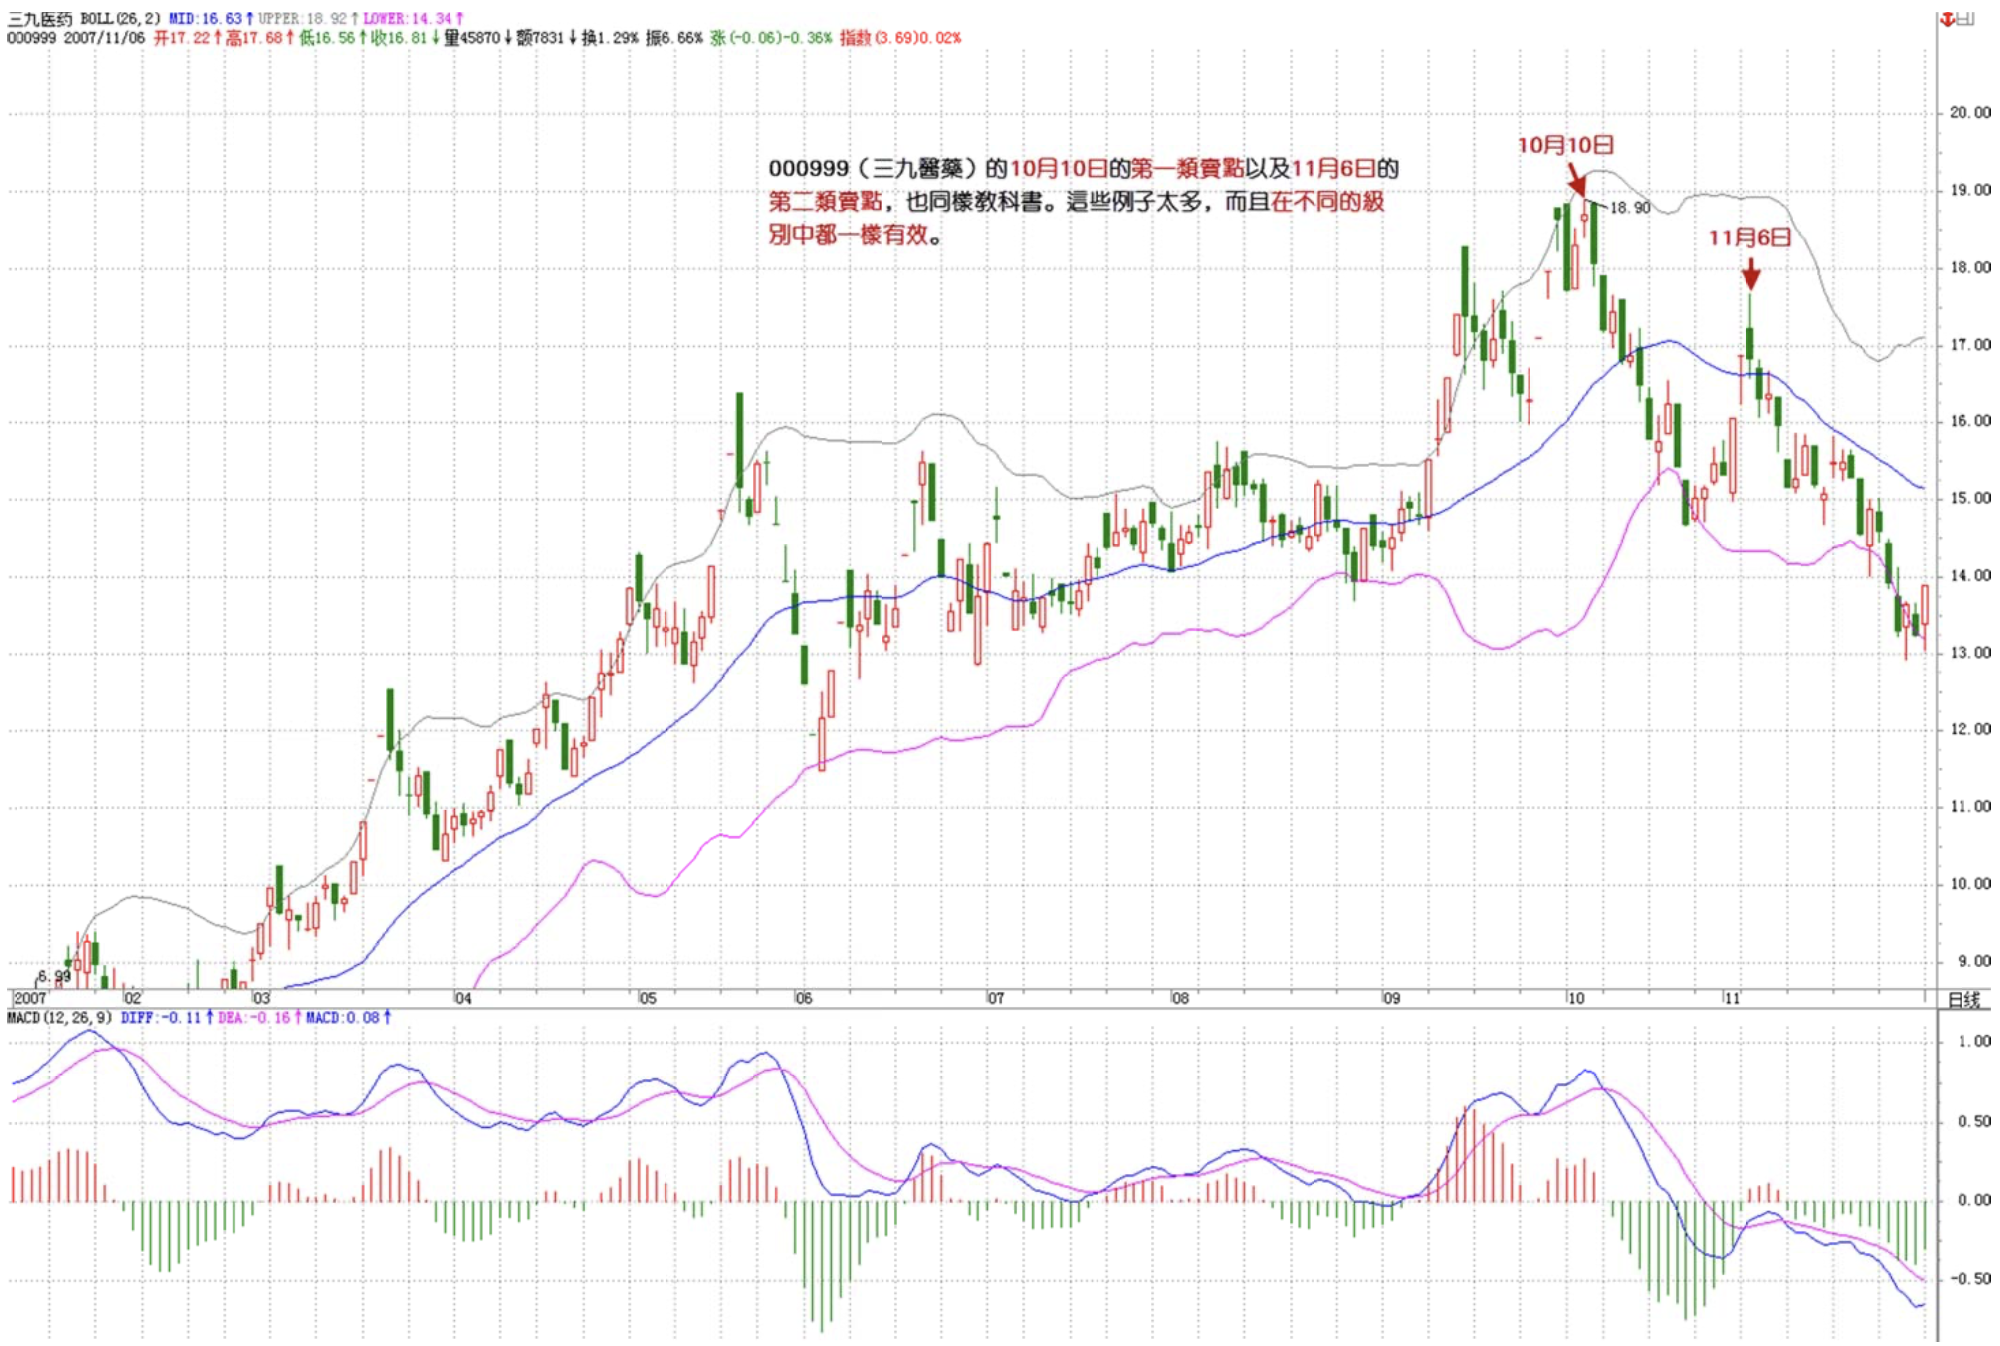The image size is (2000, 1346).
Task: Switch the period using the 日线 label
Action: pos(1963,1000)
